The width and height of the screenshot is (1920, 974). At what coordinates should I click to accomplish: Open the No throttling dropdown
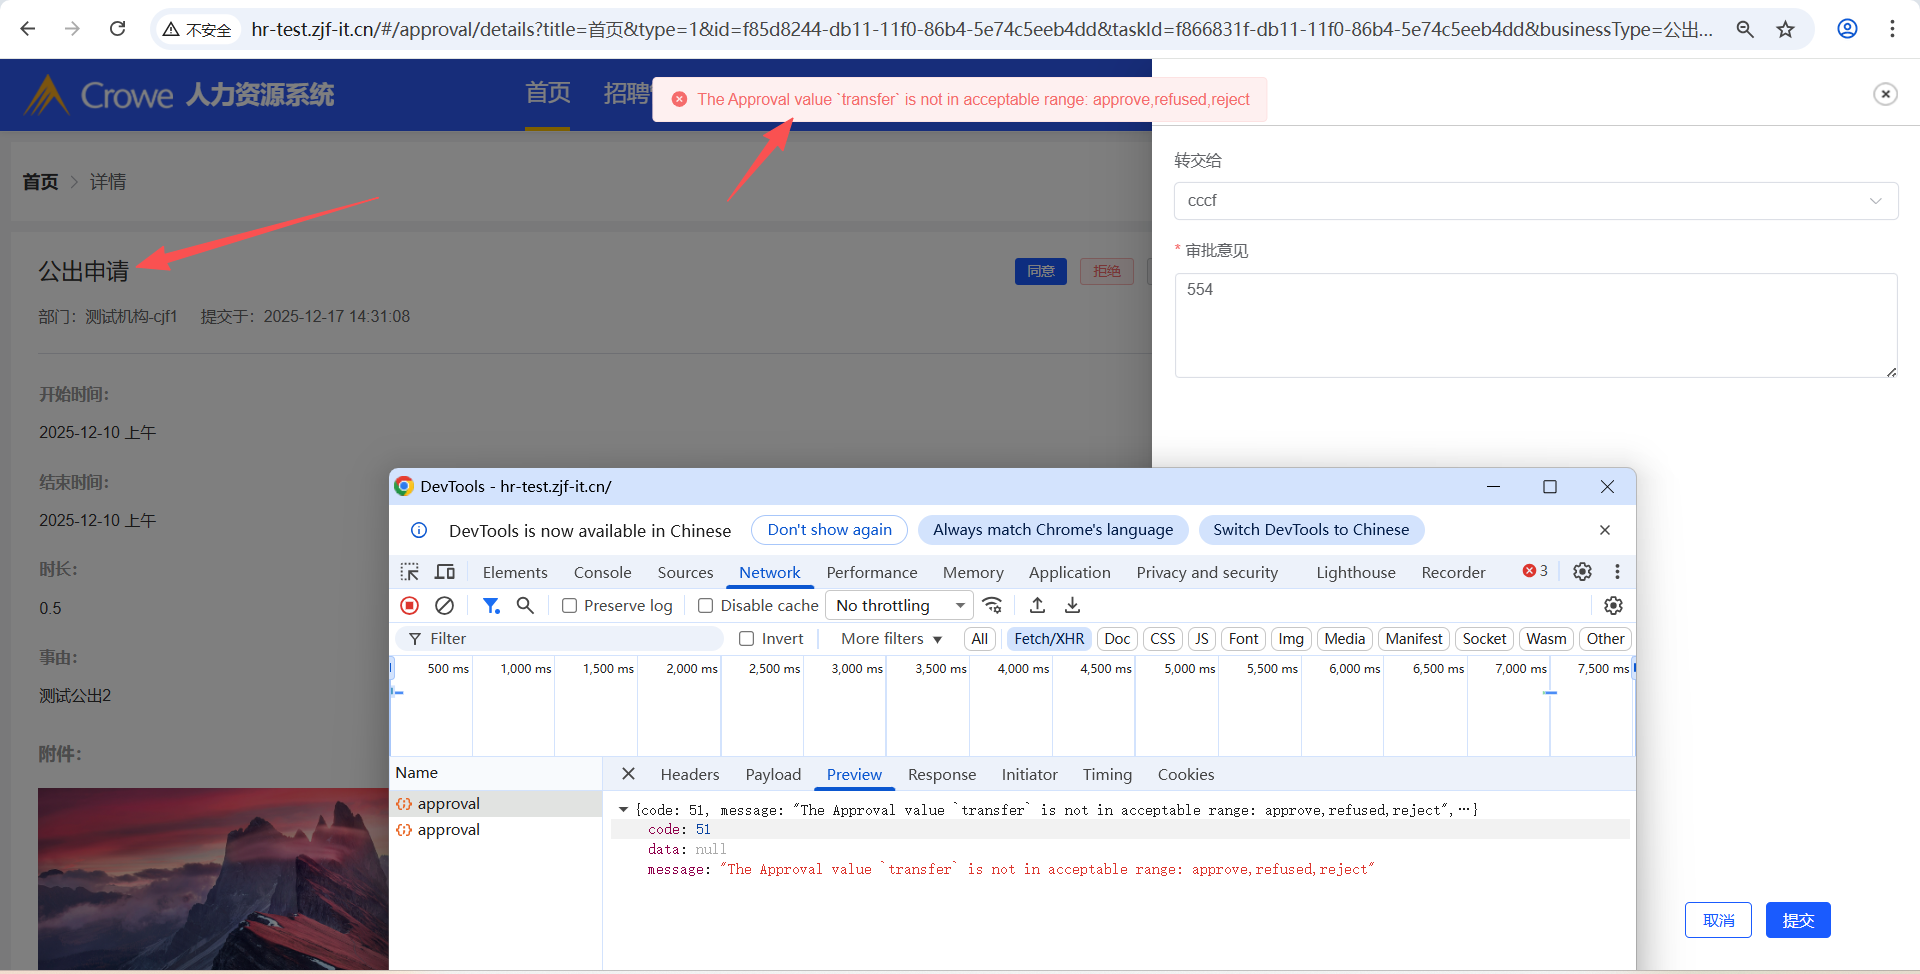point(899,606)
